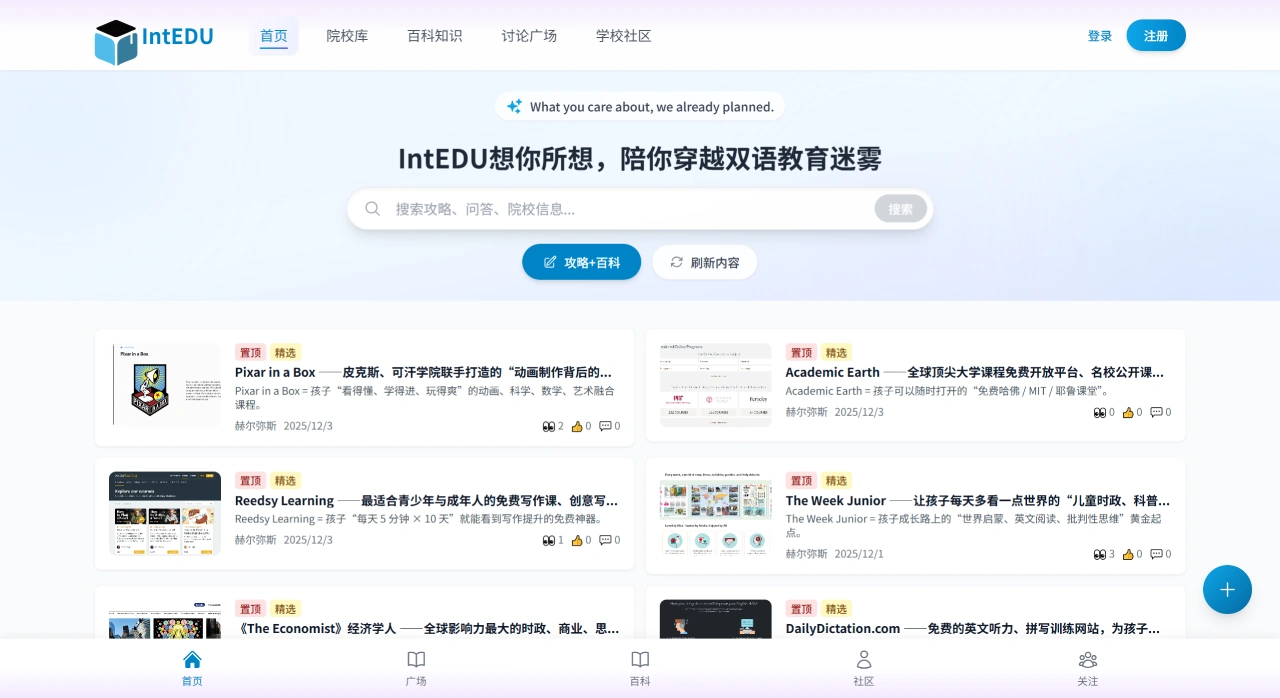Open the 学校社区 tab

pyautogui.click(x=623, y=35)
